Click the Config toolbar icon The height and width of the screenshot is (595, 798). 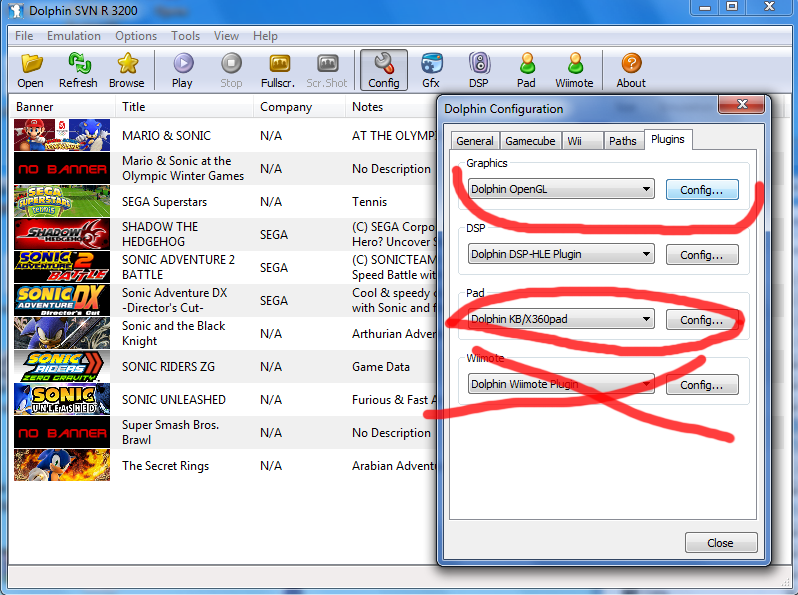384,70
